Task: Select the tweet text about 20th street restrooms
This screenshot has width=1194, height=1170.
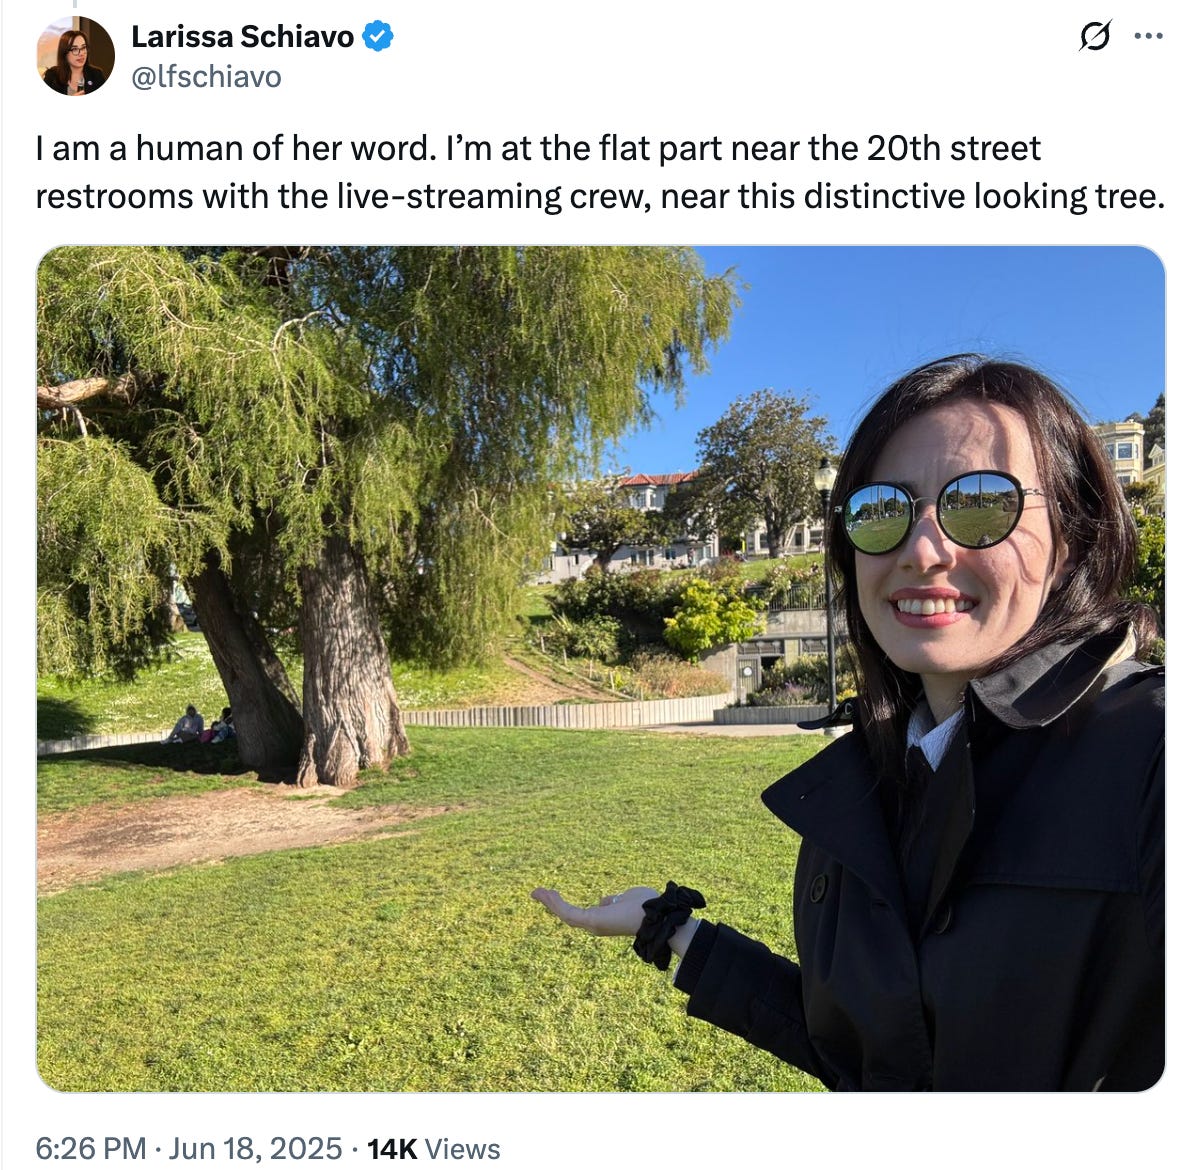Action: 599,172
